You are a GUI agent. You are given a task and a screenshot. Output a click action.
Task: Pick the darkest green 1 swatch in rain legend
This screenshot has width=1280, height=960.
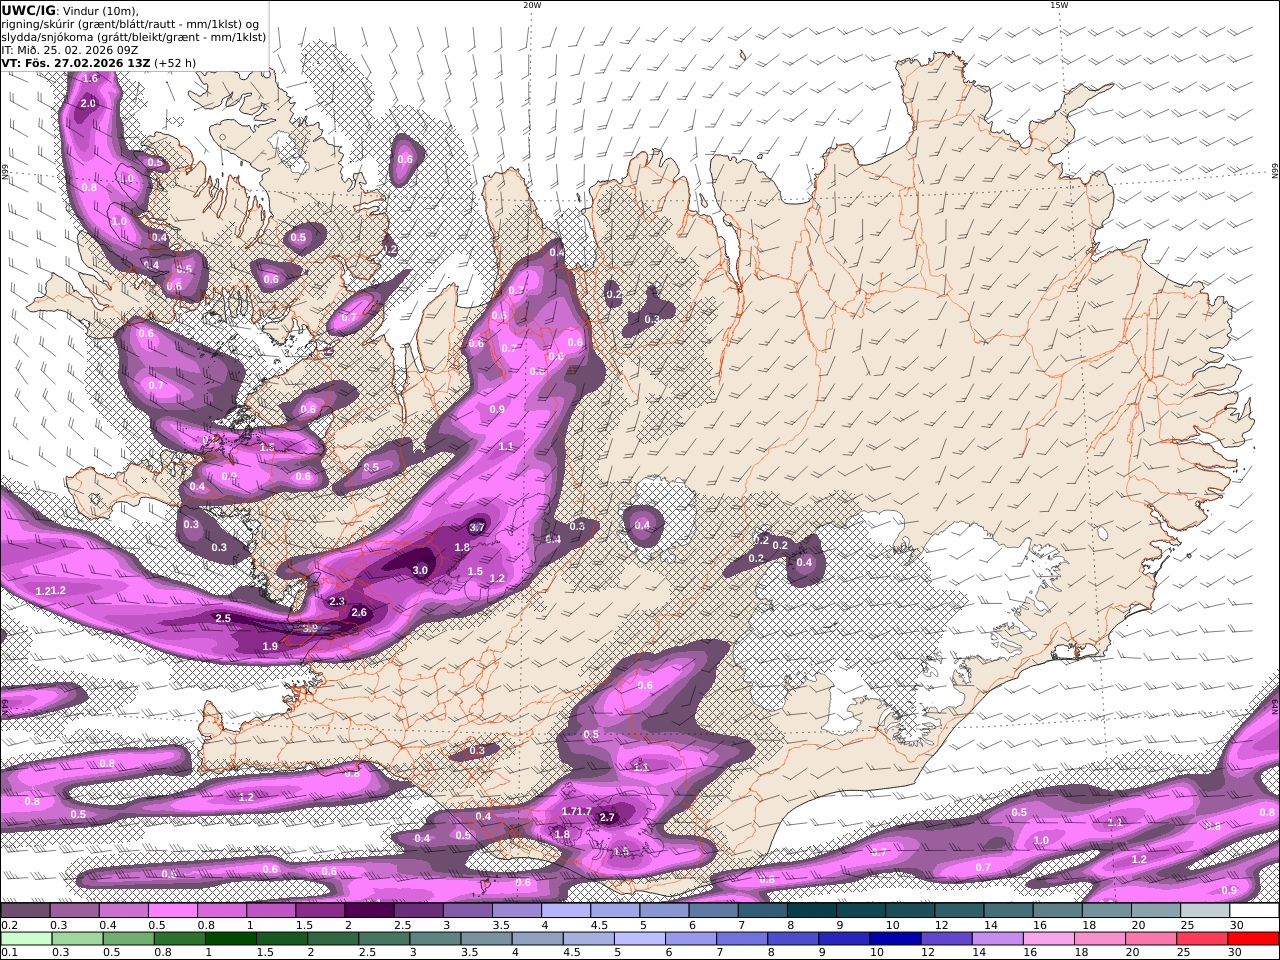tap(231, 939)
